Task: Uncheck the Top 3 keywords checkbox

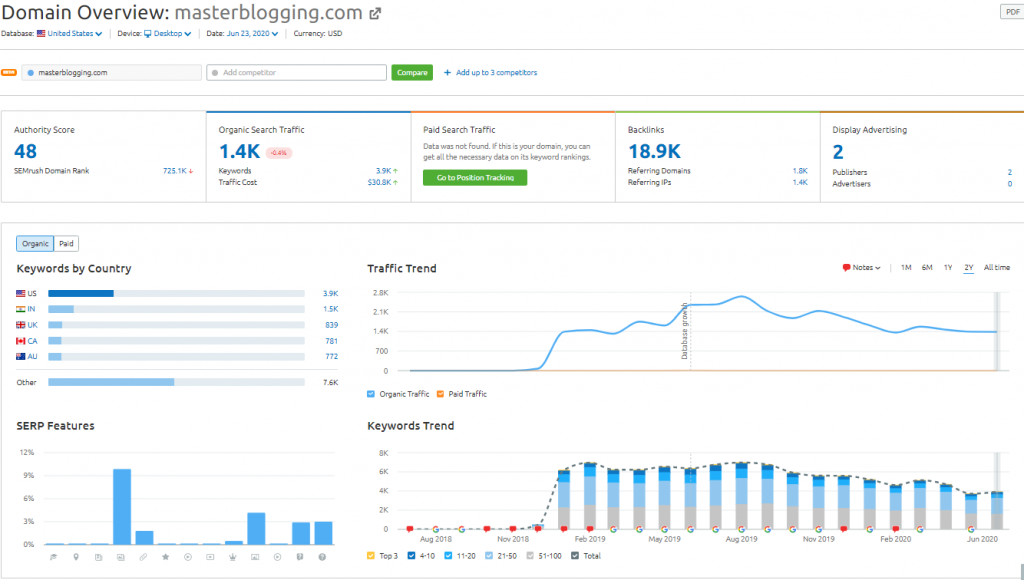Action: pyautogui.click(x=372, y=555)
